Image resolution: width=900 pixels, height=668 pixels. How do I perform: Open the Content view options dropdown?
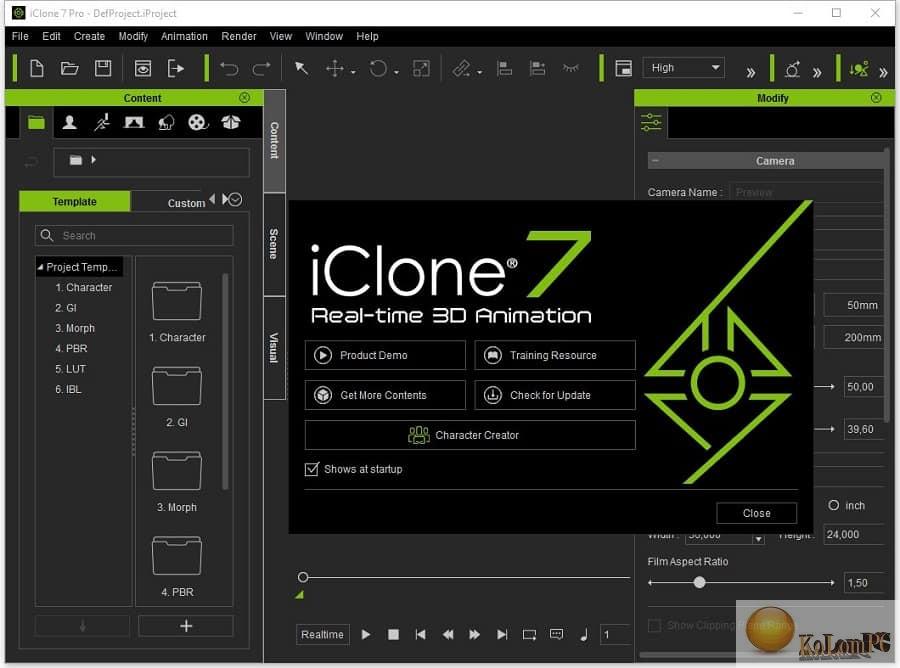pos(235,200)
